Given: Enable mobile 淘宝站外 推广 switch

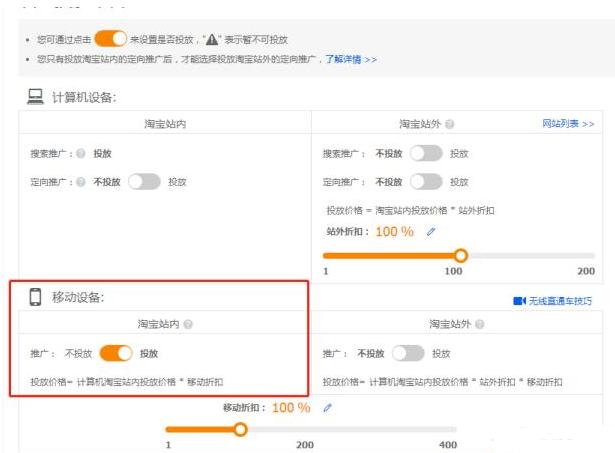Looking at the screenshot, I should (408, 353).
